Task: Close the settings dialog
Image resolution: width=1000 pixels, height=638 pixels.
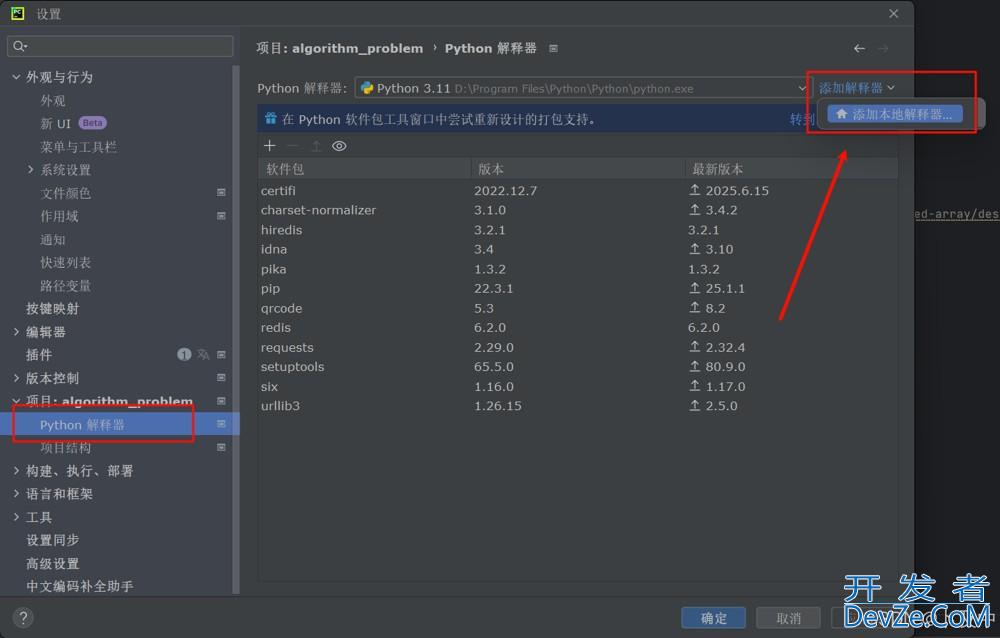Action: coord(893,13)
